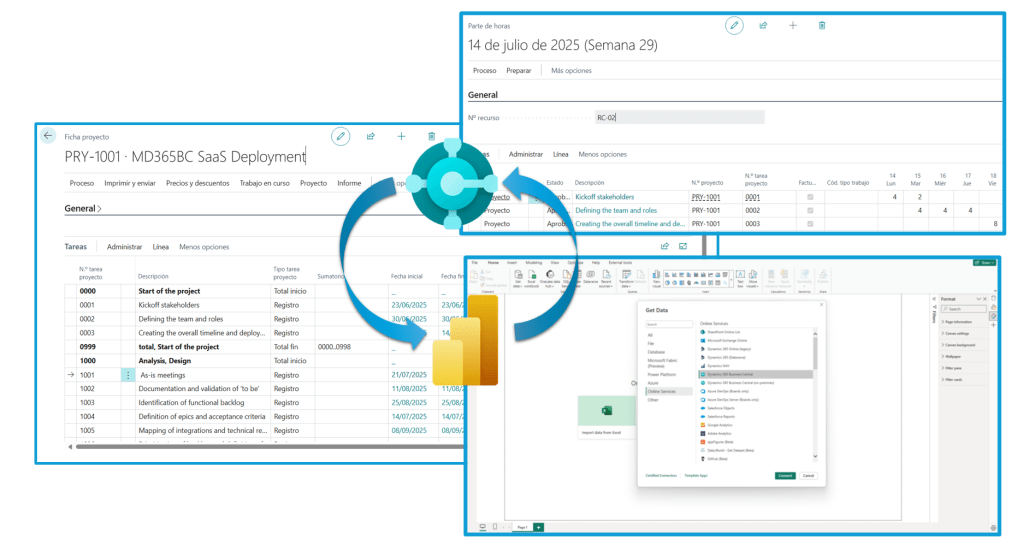The image size is (1023, 551).
Task: Open the three-dot menu on row 1001
Action: point(128,375)
